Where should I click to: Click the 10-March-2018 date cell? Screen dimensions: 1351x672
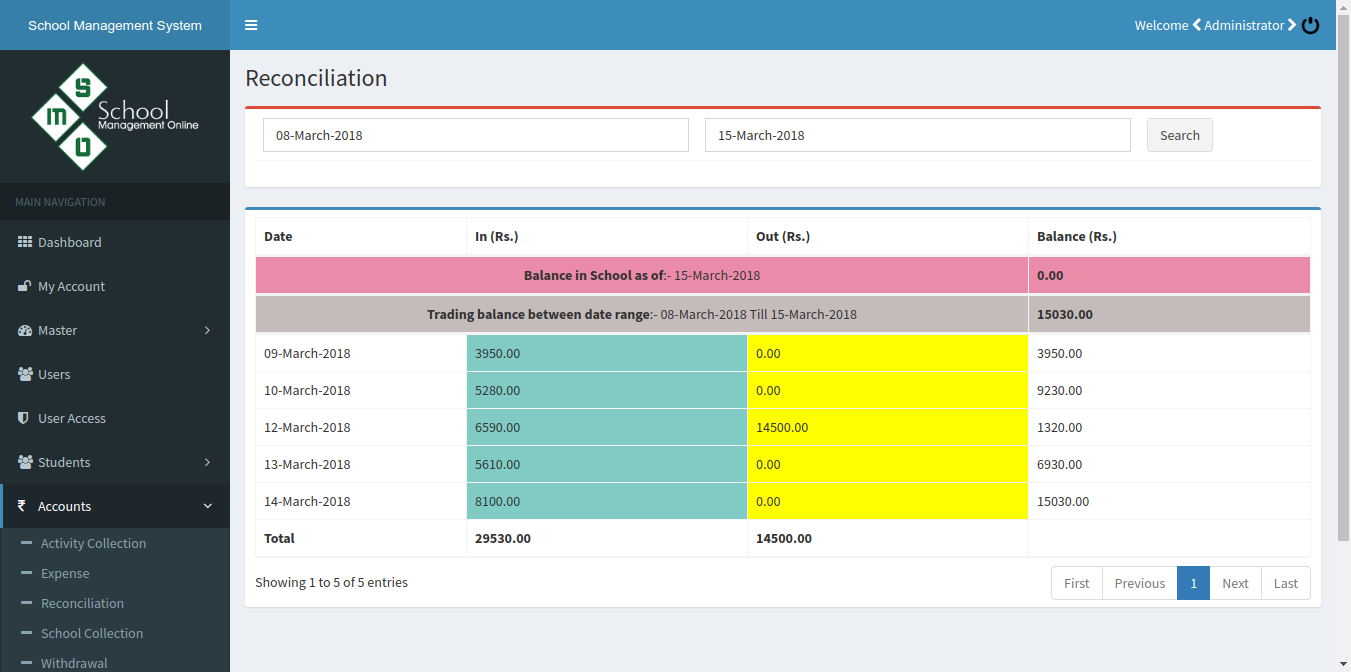coord(361,390)
